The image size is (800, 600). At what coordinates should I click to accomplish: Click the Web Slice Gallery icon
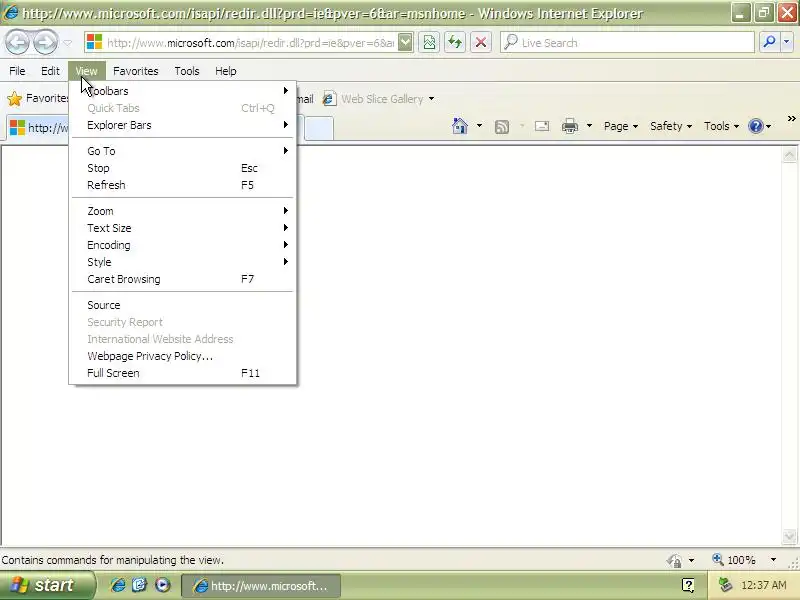[x=329, y=98]
